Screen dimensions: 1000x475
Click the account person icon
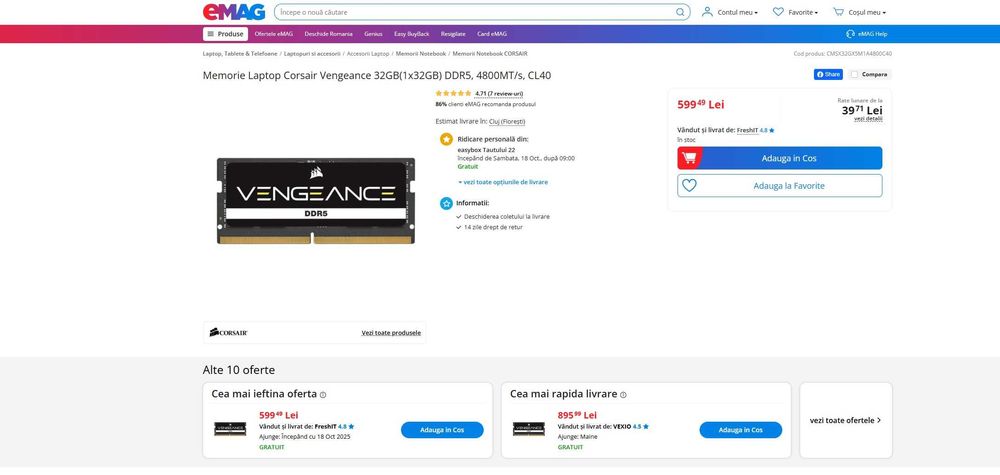pos(707,11)
